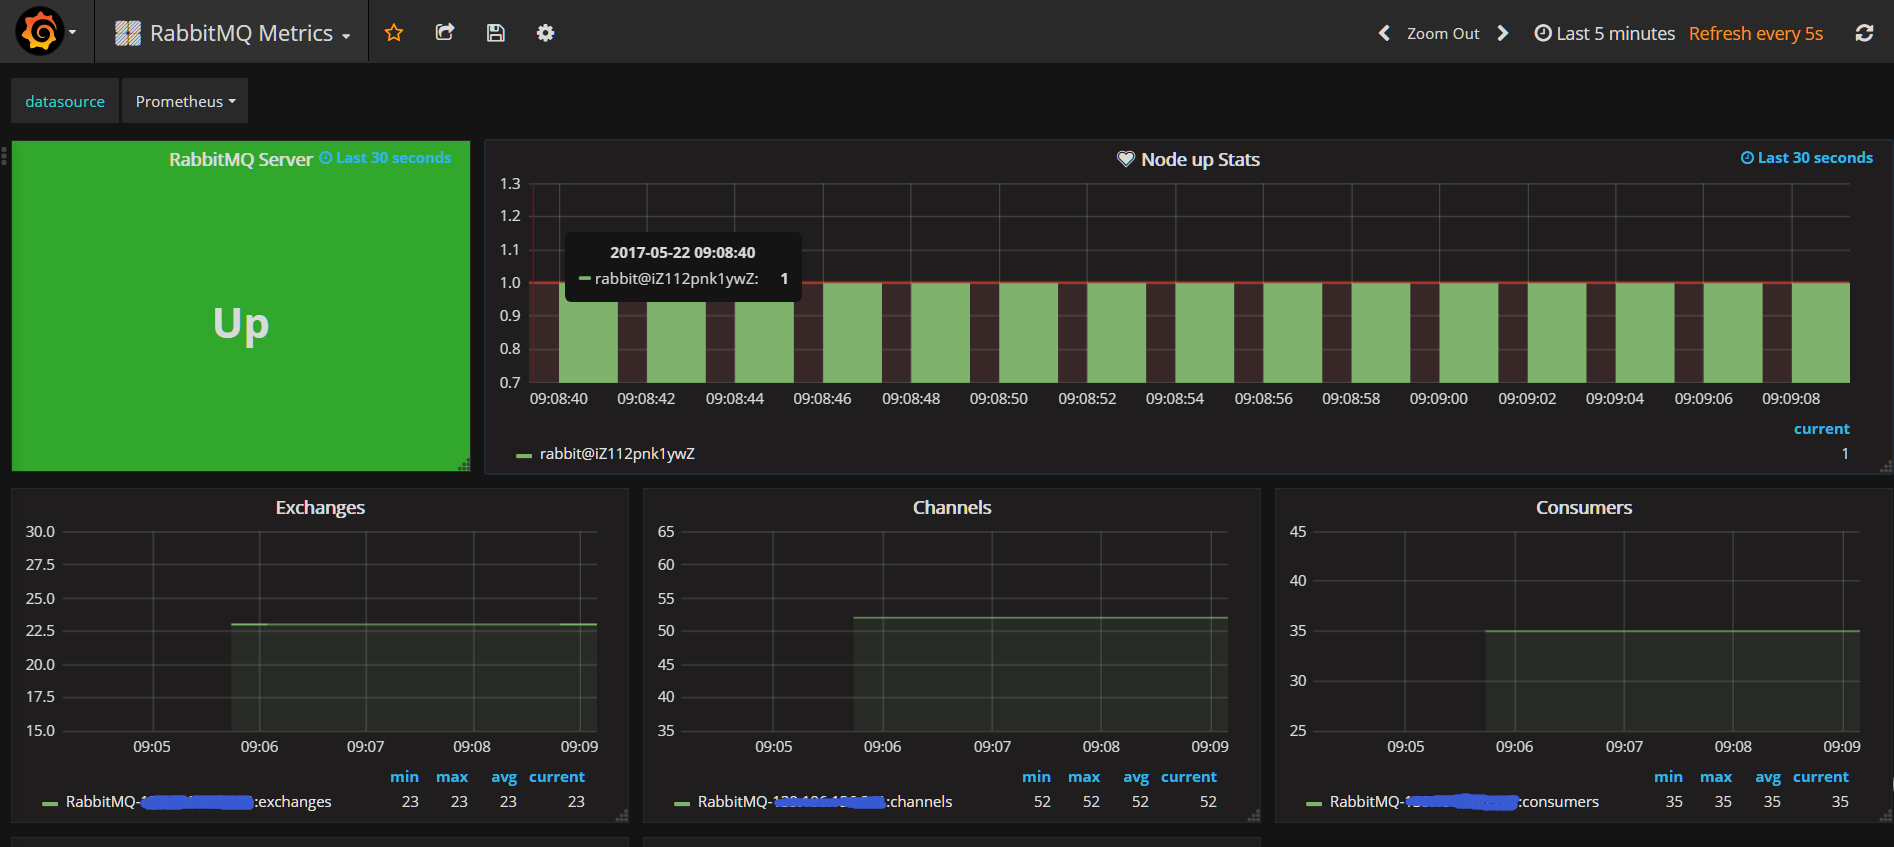
Task: Refresh dashboard with the refresh icon
Action: [x=1864, y=33]
